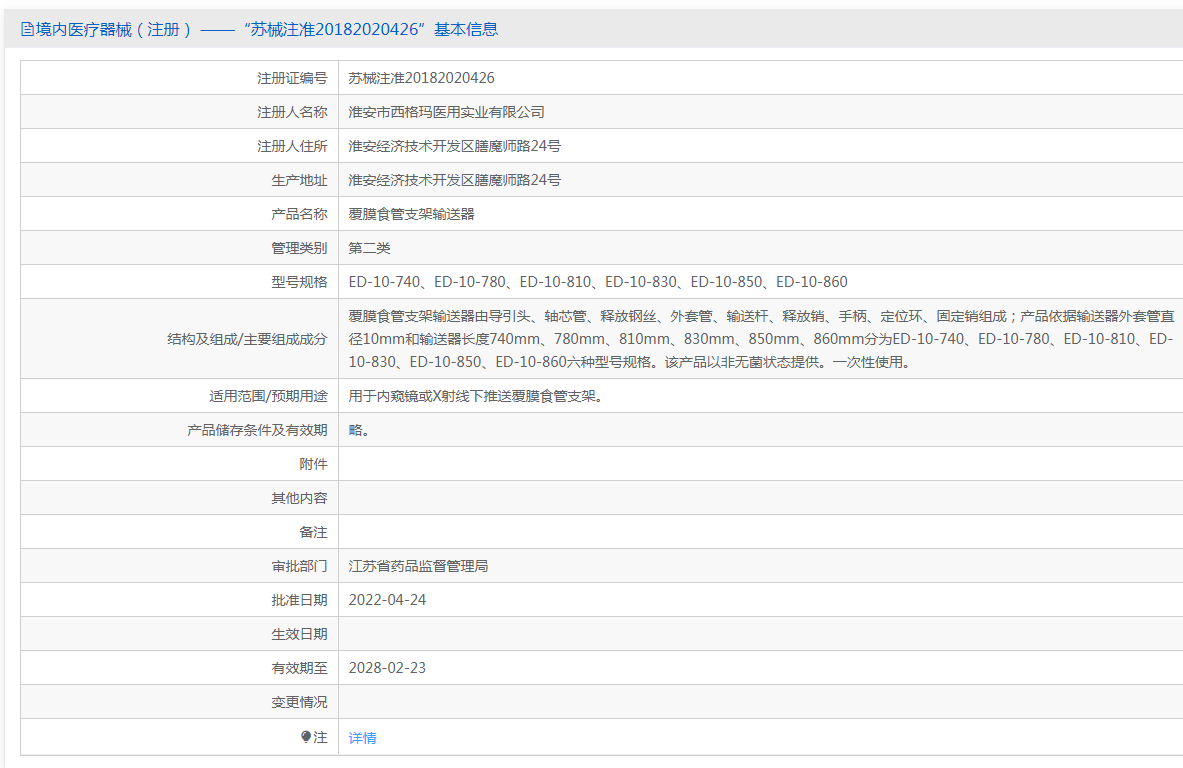Select the approval date 2022-04-24
The height and width of the screenshot is (768, 1183).
pyautogui.click(x=387, y=600)
